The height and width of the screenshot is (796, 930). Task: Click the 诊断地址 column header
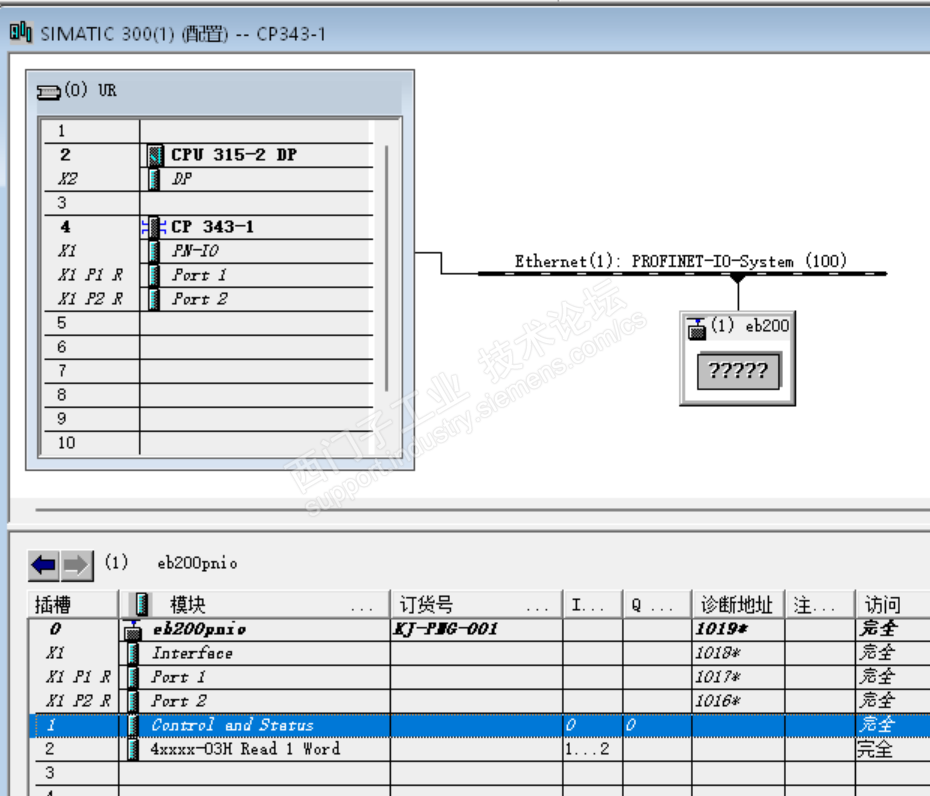(x=738, y=605)
